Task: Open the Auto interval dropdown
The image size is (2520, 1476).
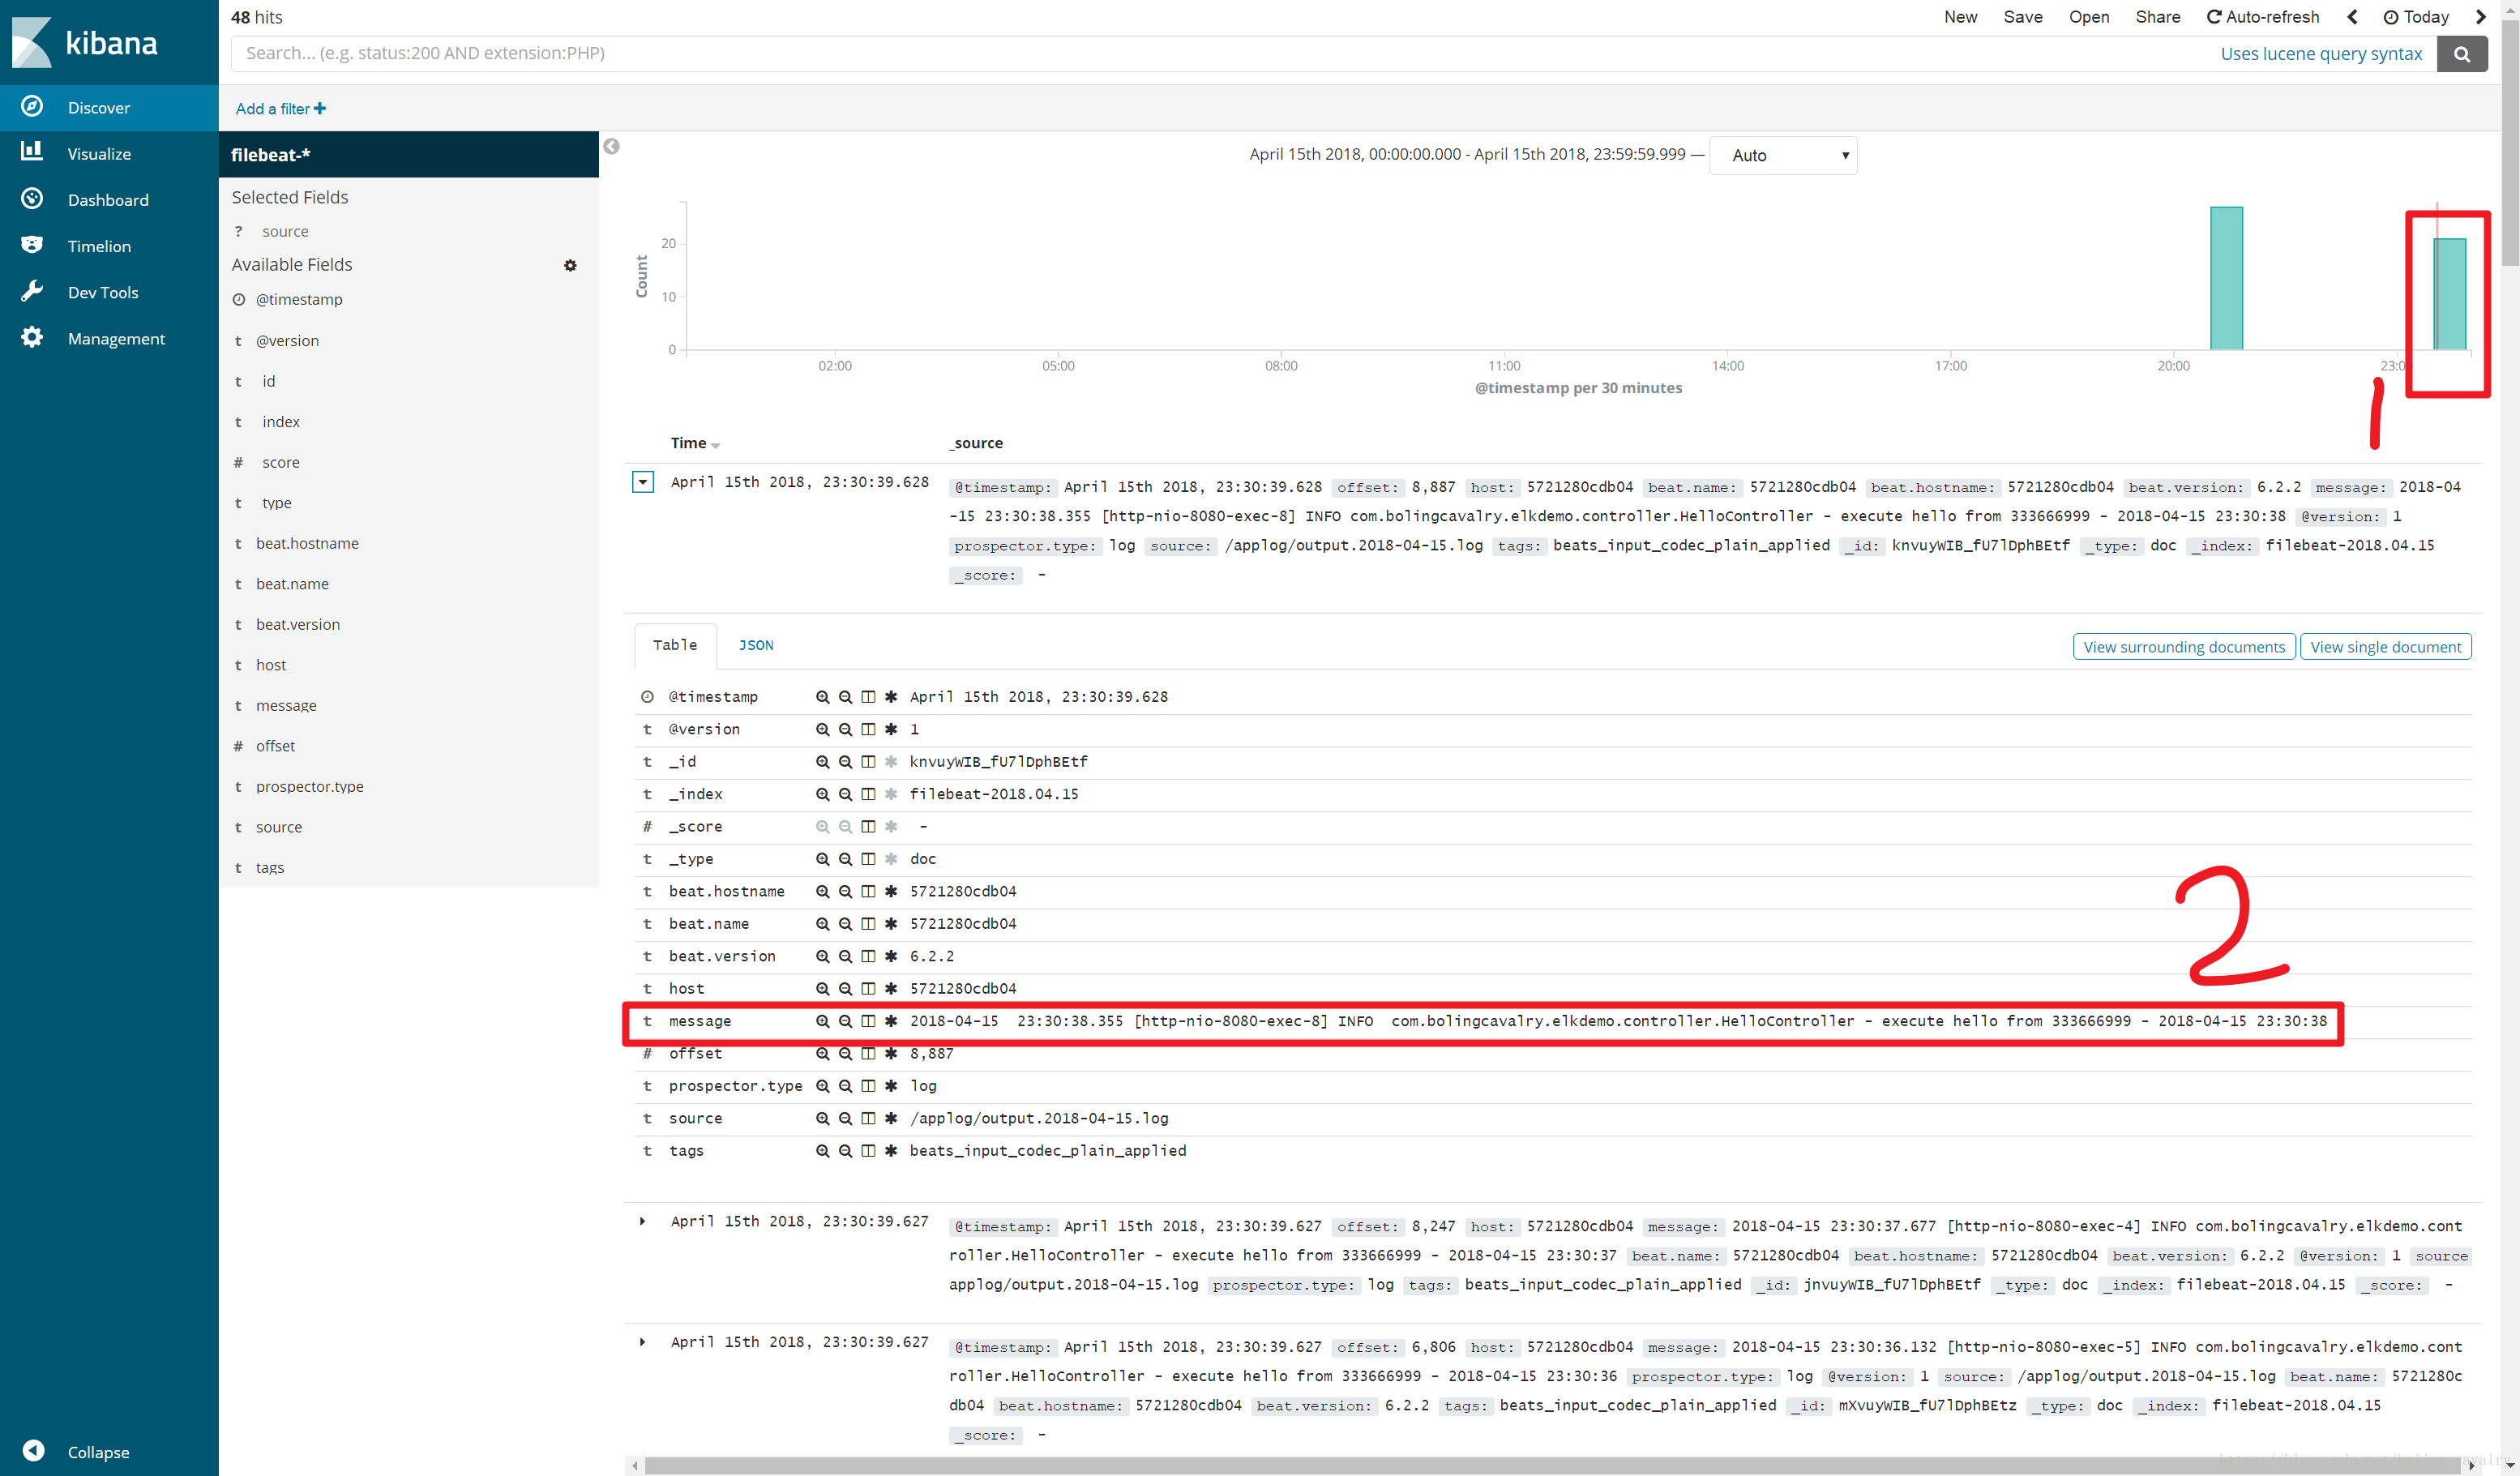Action: pyautogui.click(x=1783, y=155)
